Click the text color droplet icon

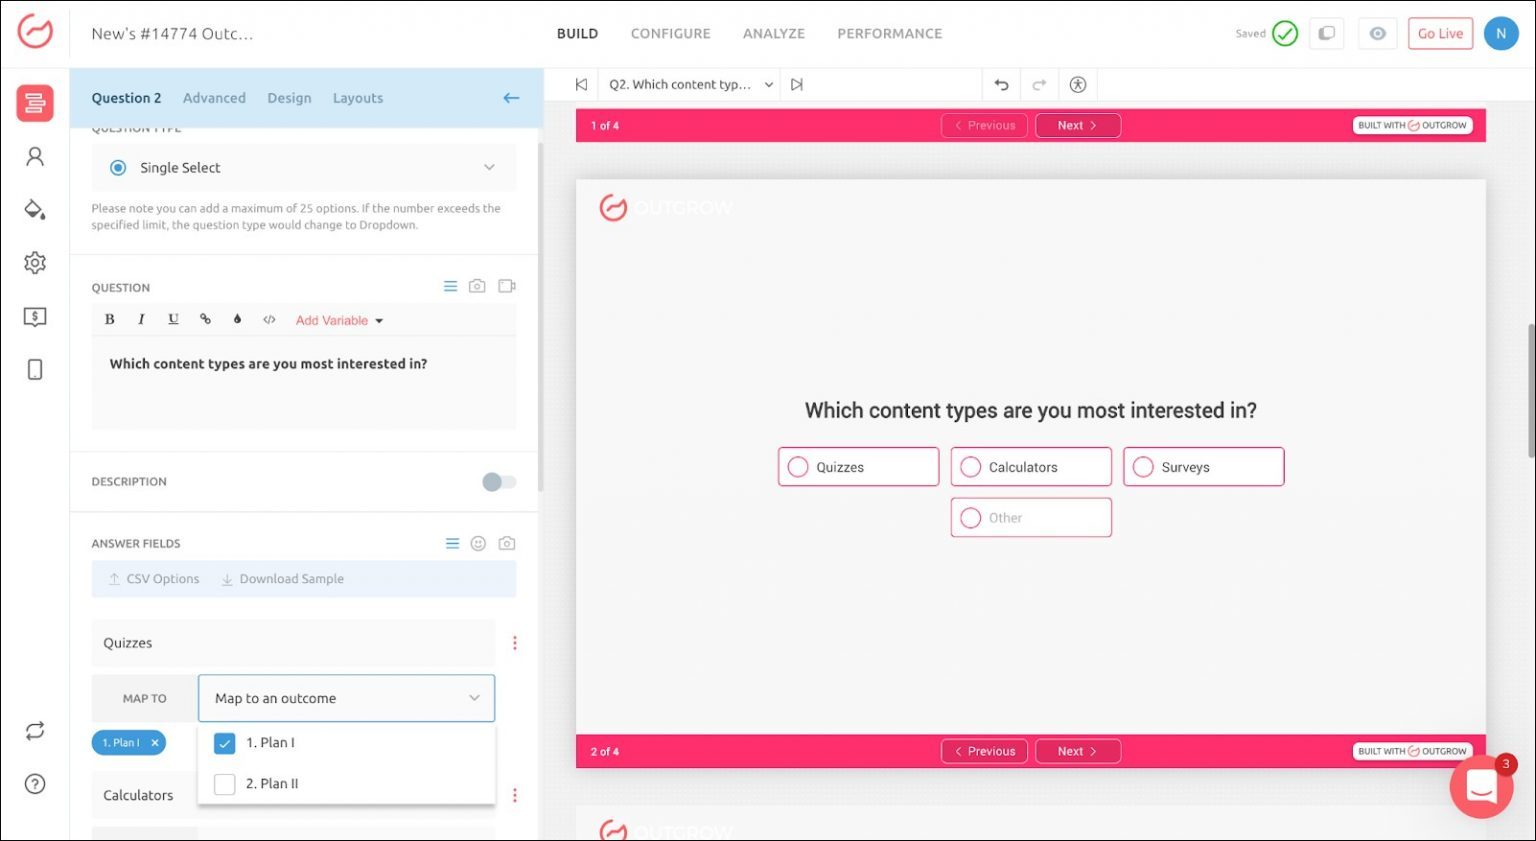[x=237, y=320]
